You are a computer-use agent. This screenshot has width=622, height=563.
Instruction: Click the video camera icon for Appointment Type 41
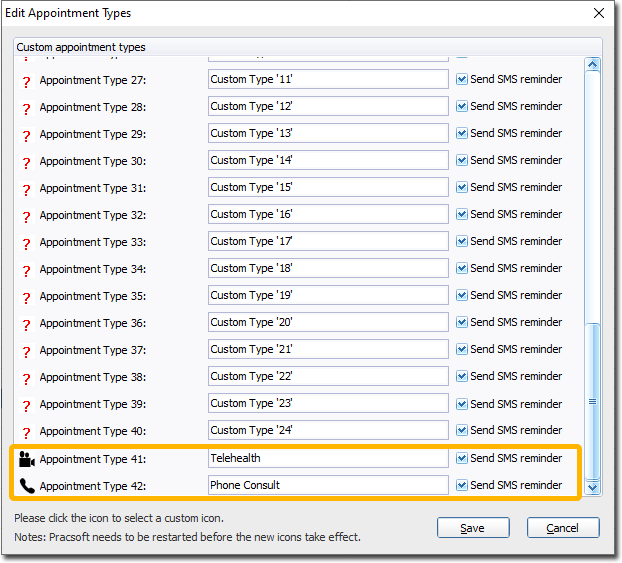point(26,459)
